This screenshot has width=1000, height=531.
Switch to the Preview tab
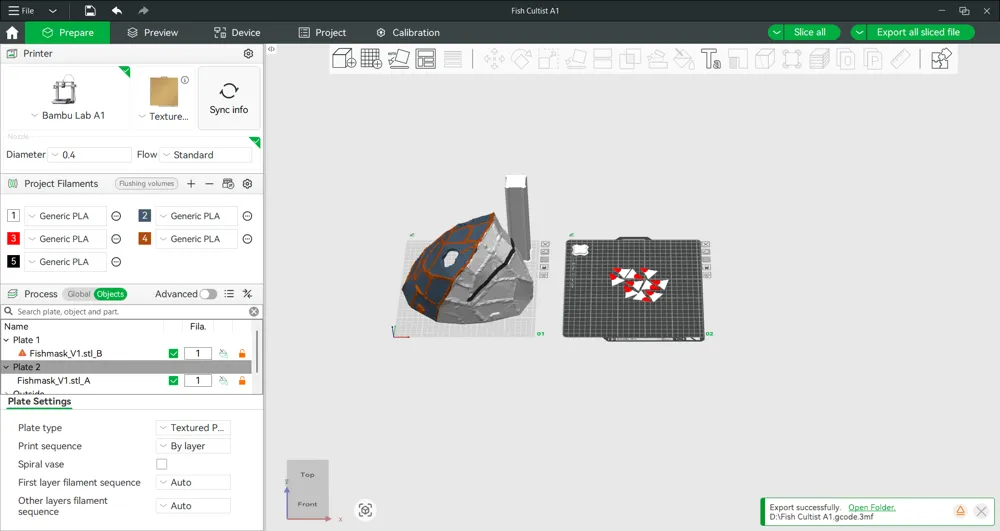(x=152, y=32)
